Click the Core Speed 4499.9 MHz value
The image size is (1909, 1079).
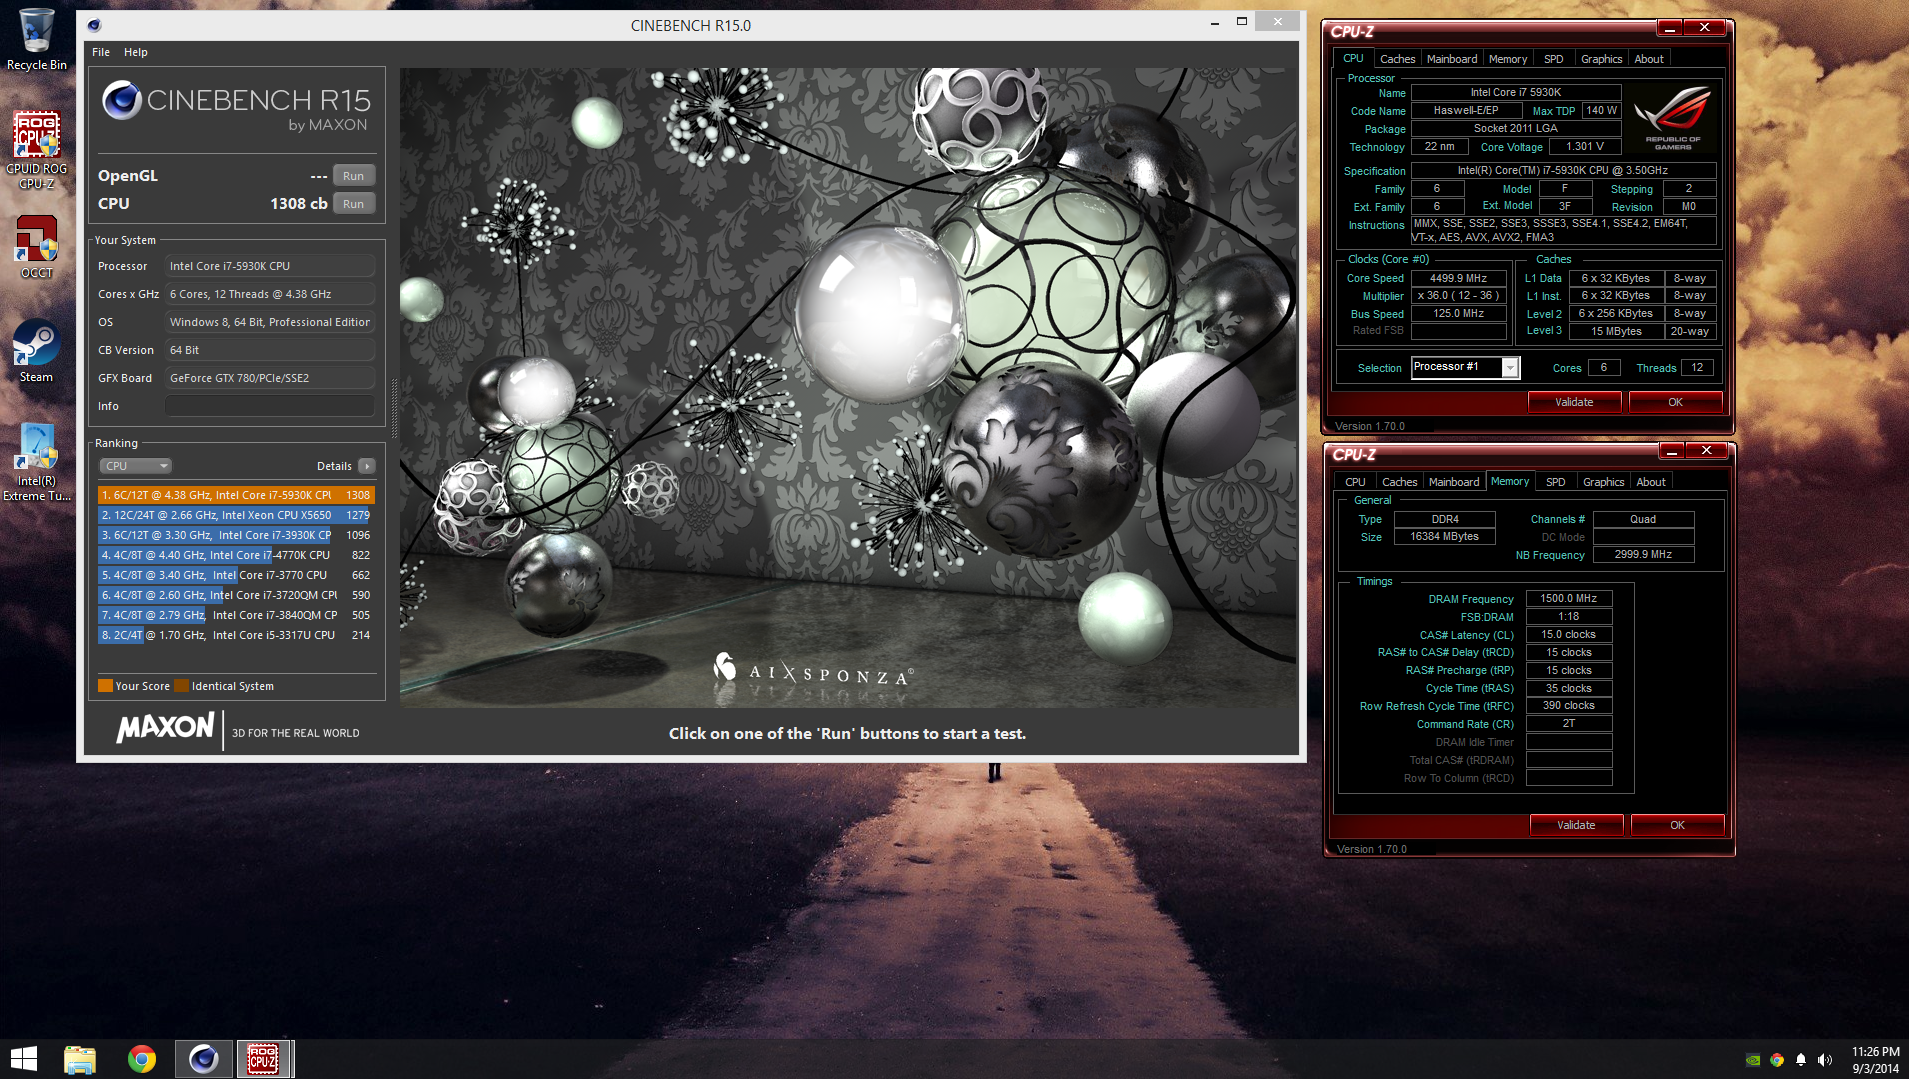[1458, 278]
